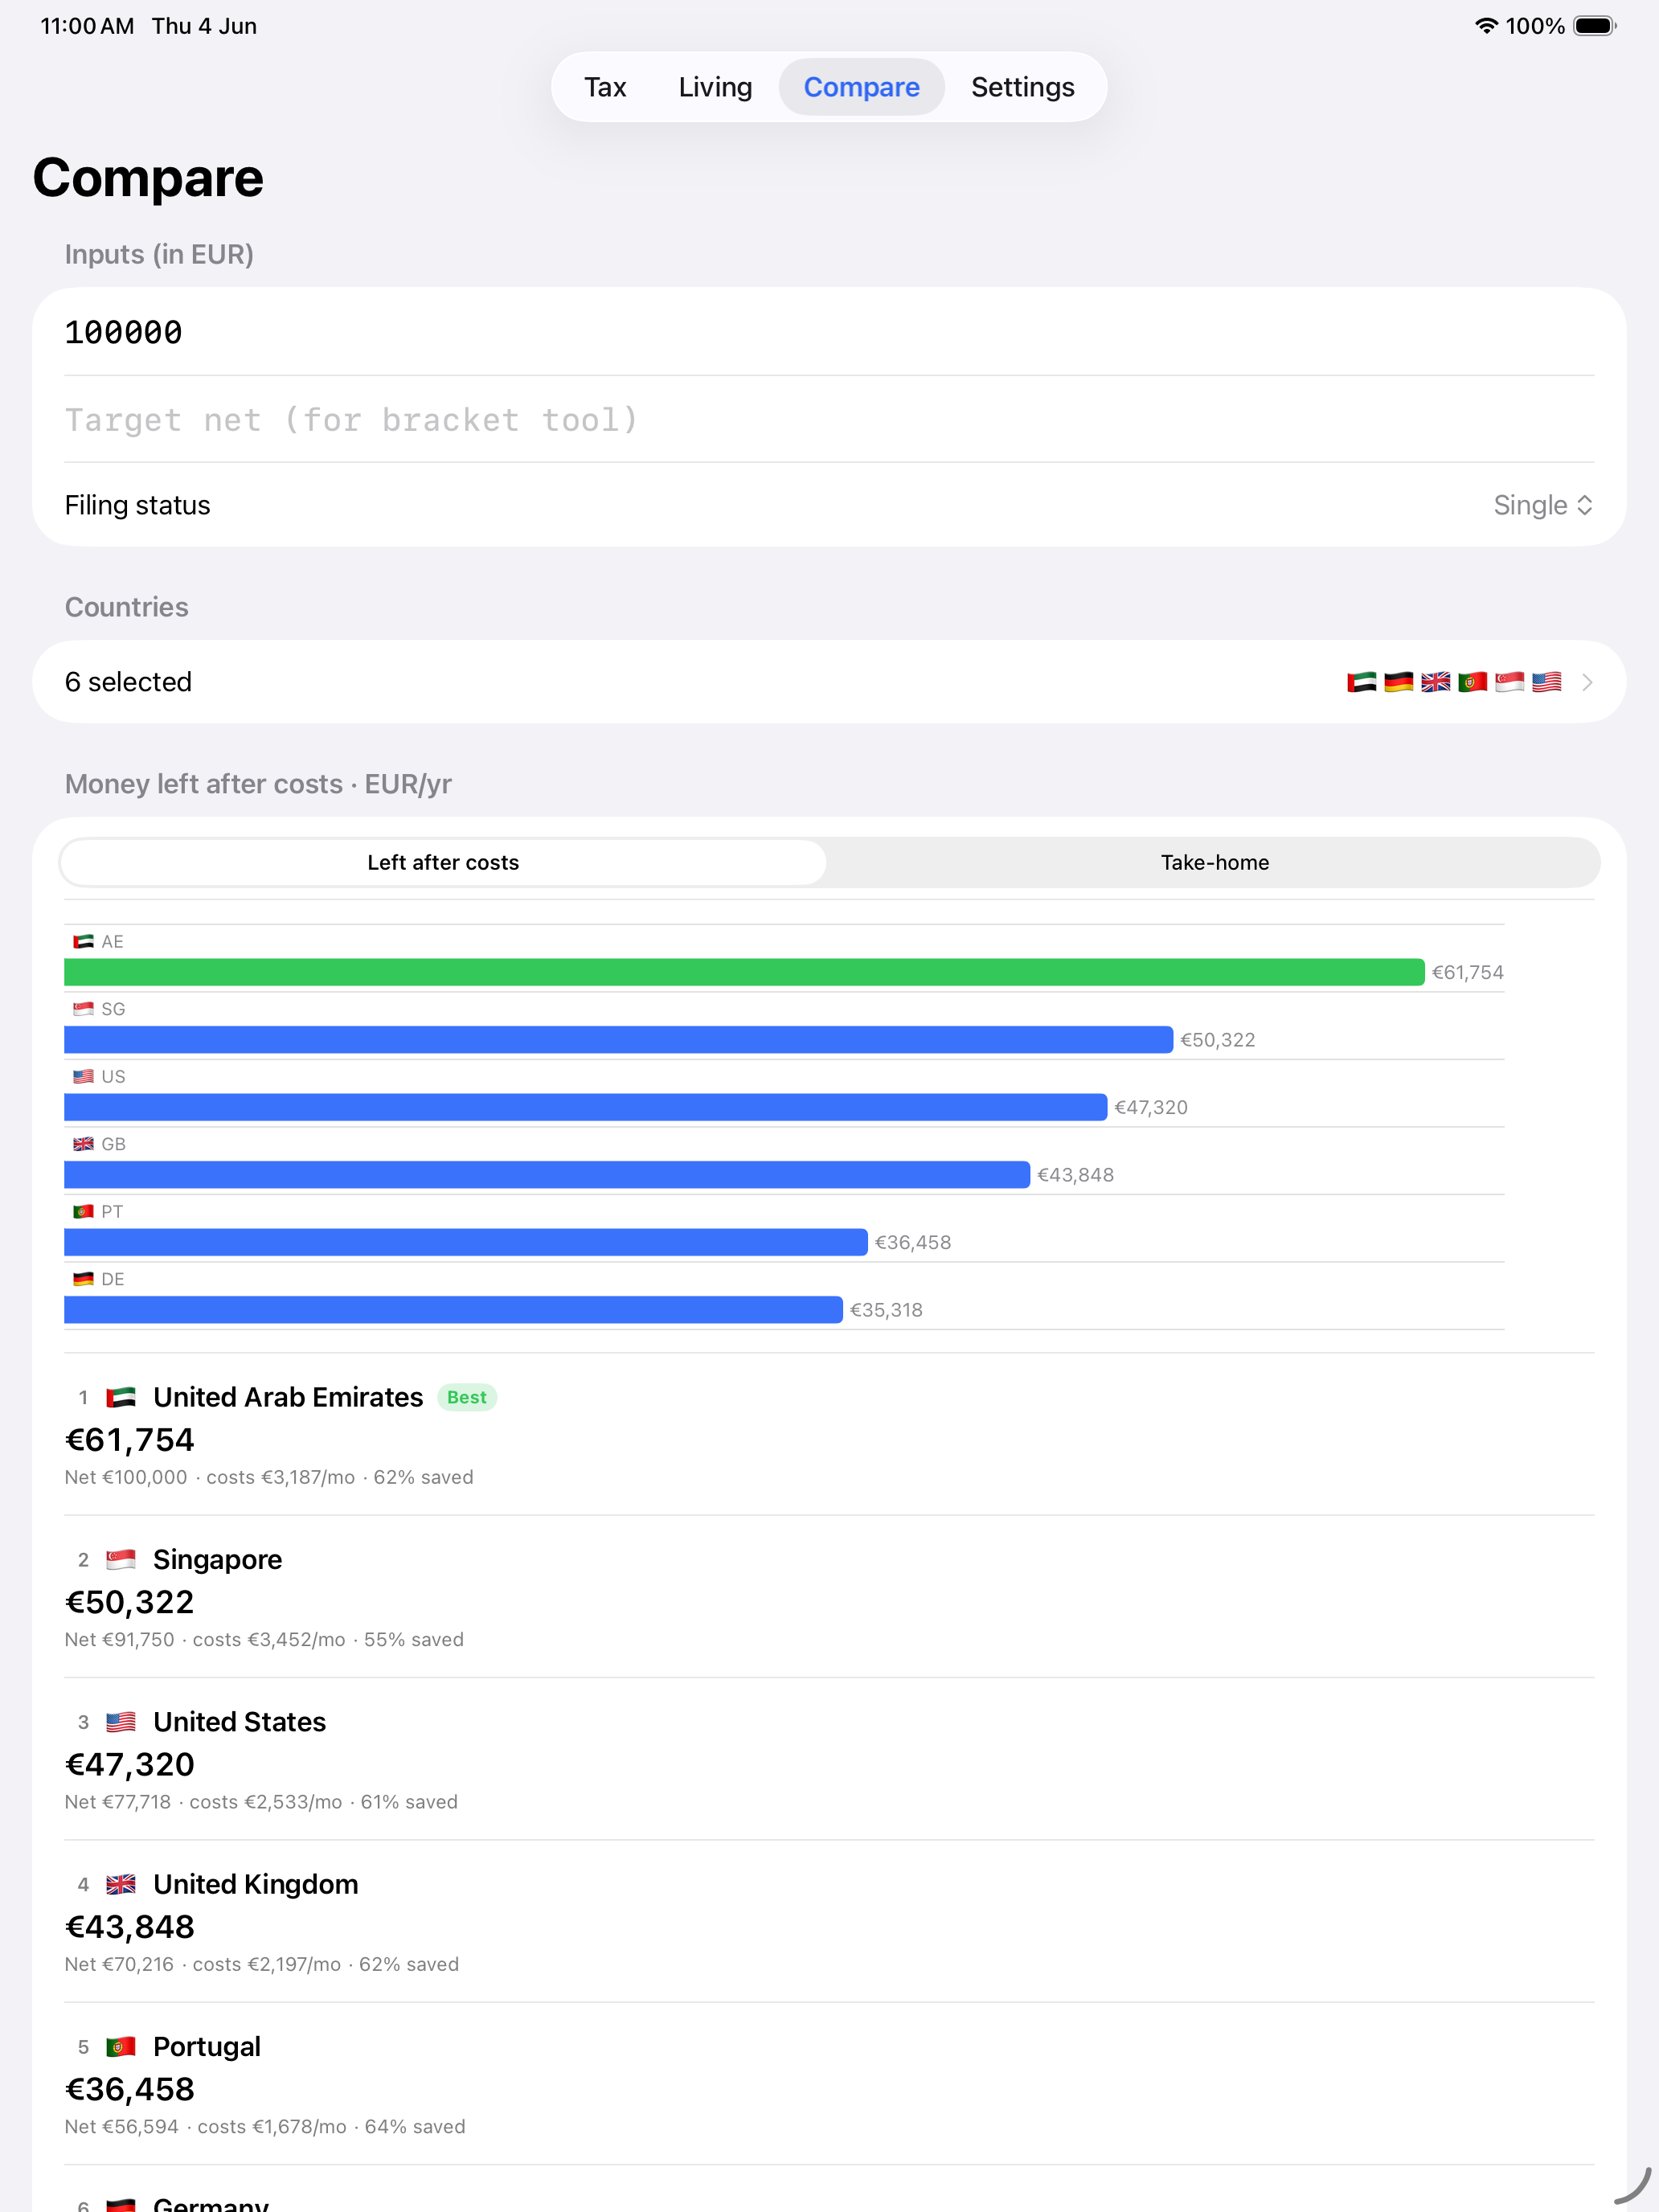Click the UK flag in countries row
Image resolution: width=1659 pixels, height=2212 pixels.
tap(1435, 682)
